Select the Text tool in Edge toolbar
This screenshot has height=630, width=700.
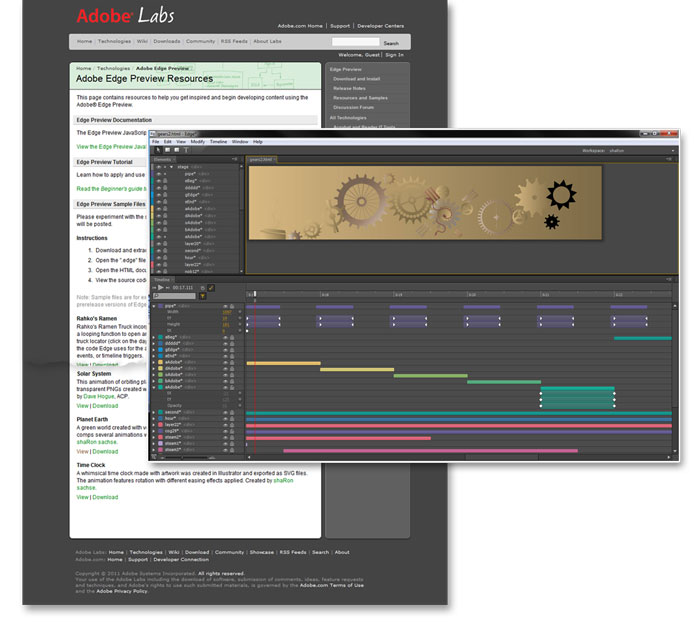pos(186,150)
